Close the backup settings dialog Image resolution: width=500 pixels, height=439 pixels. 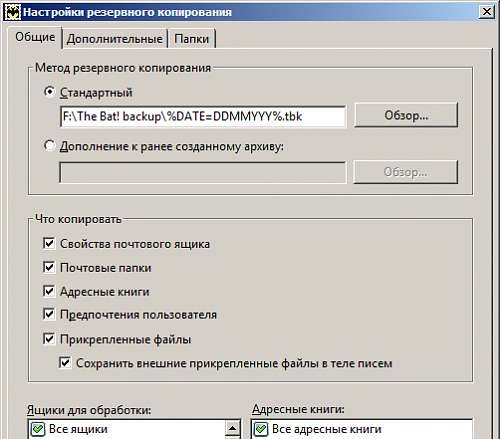click(486, 12)
